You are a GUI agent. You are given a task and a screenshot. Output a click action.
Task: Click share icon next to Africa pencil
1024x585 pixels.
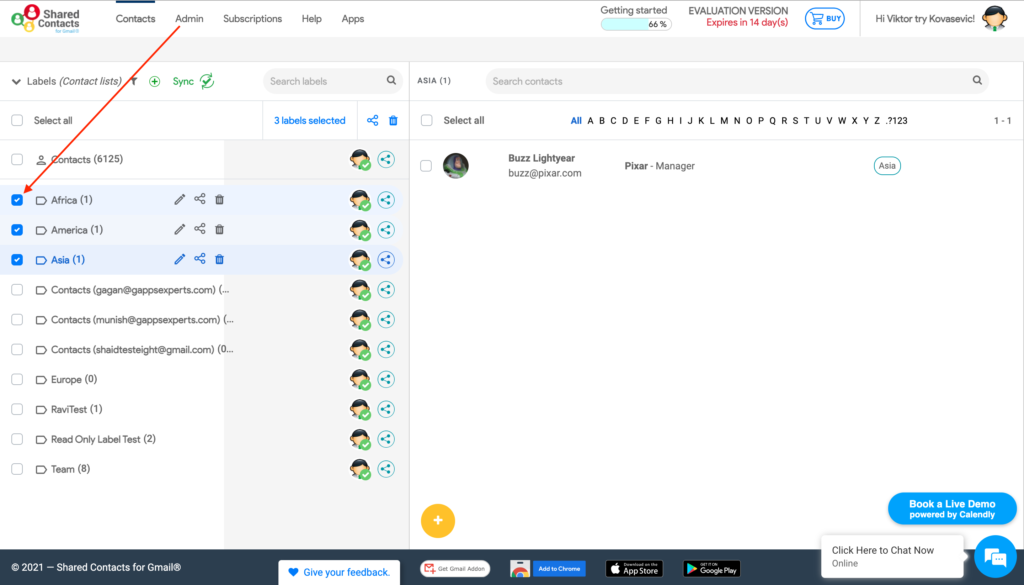(x=200, y=199)
